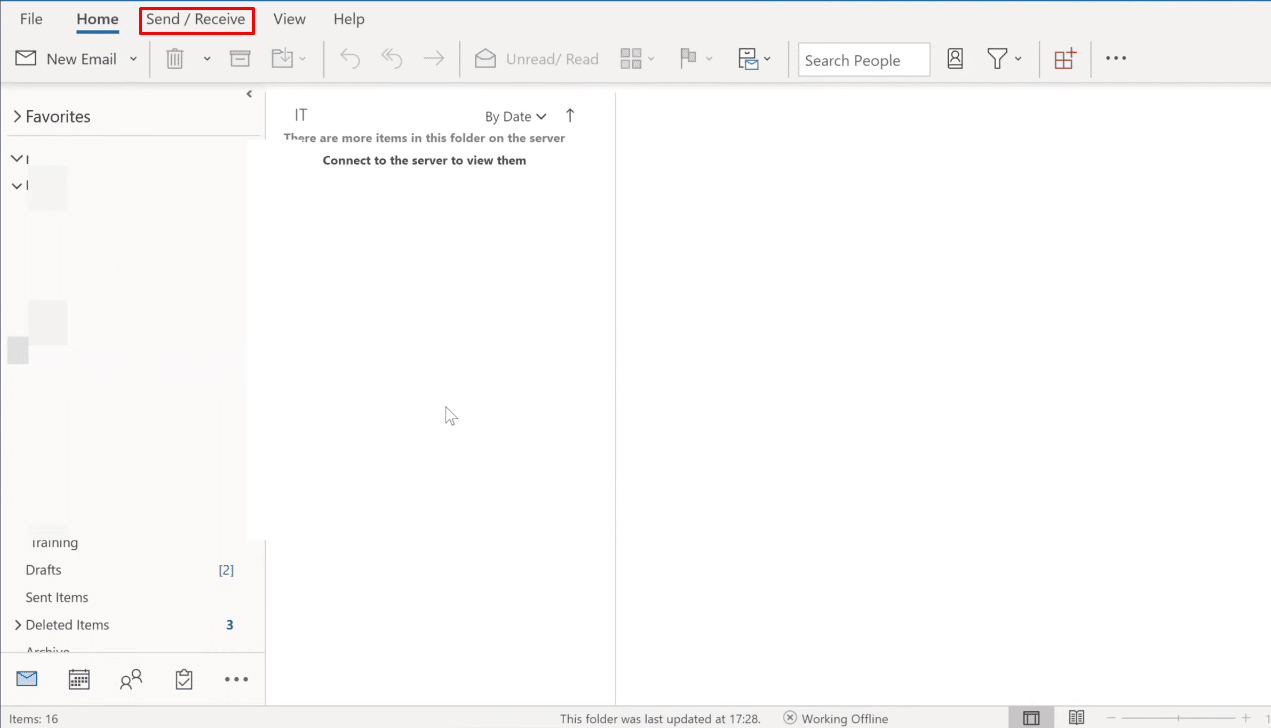Open the Filter Email funnel dropdown
This screenshot has height=728, width=1271.
(1005, 59)
